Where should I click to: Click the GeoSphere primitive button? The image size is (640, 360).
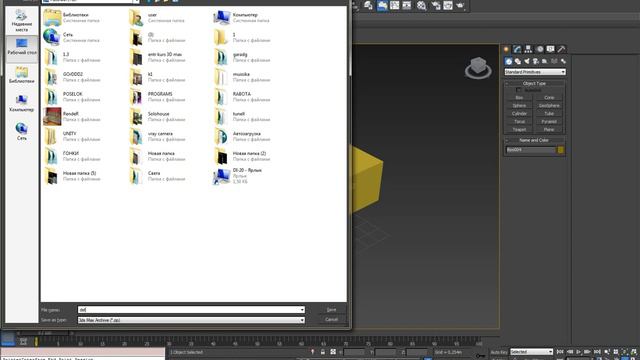click(549, 105)
